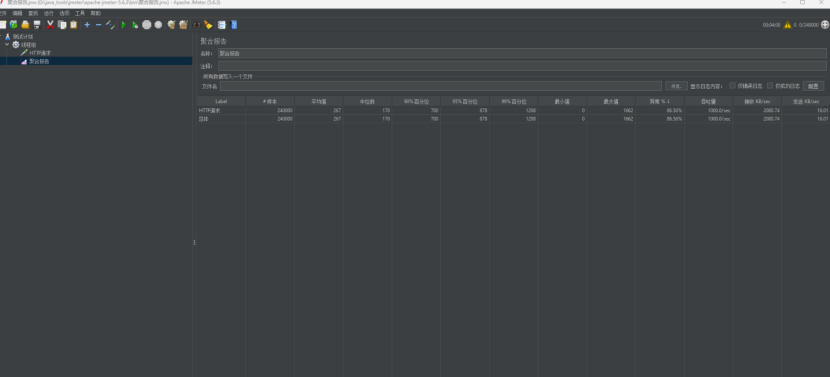Sort by the 95% percentile column header
This screenshot has width=830, height=377.
pos(465,101)
